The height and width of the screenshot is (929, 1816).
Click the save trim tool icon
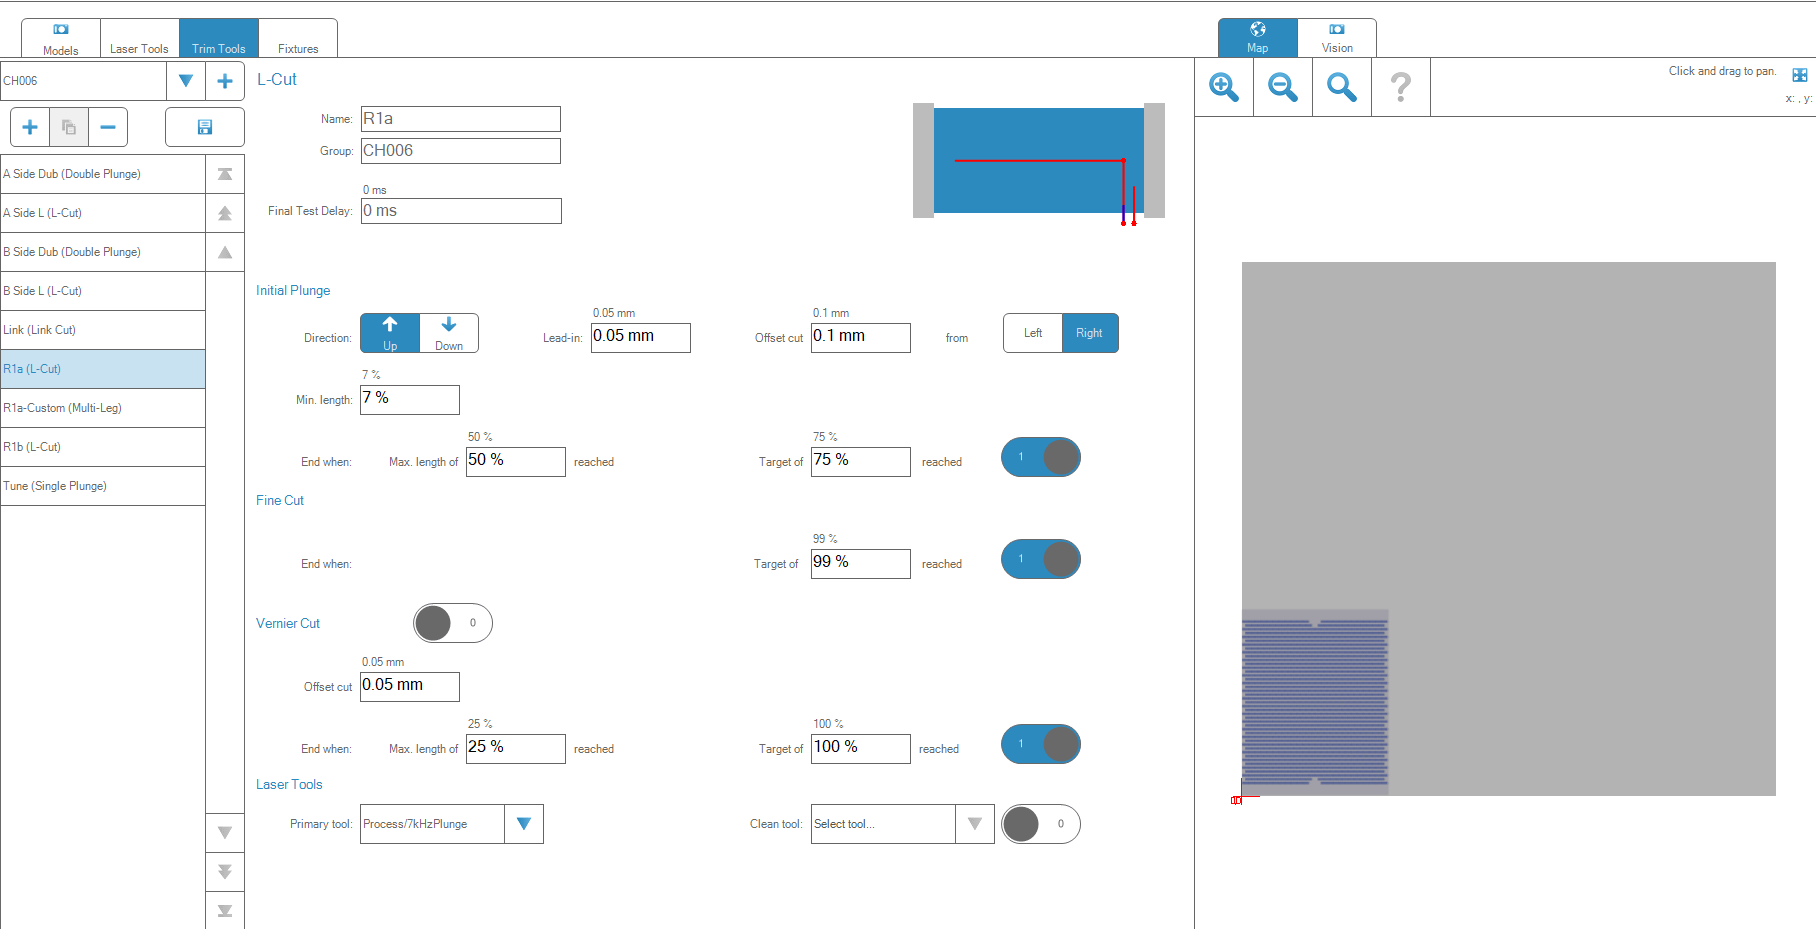pyautogui.click(x=205, y=127)
